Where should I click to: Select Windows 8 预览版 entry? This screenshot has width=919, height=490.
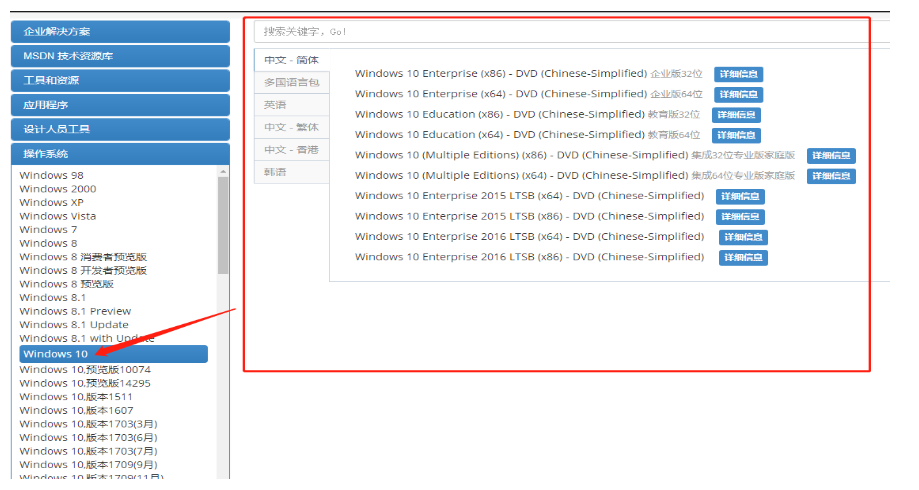66,284
